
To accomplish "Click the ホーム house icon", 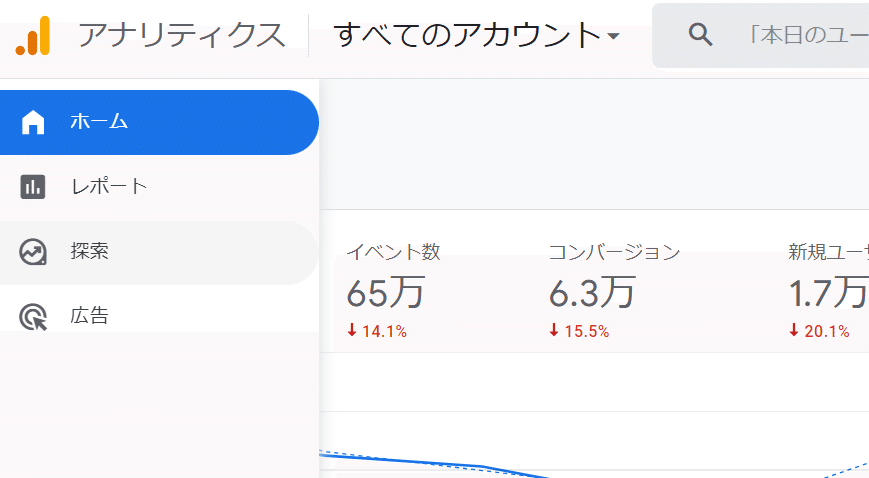I will (x=33, y=122).
